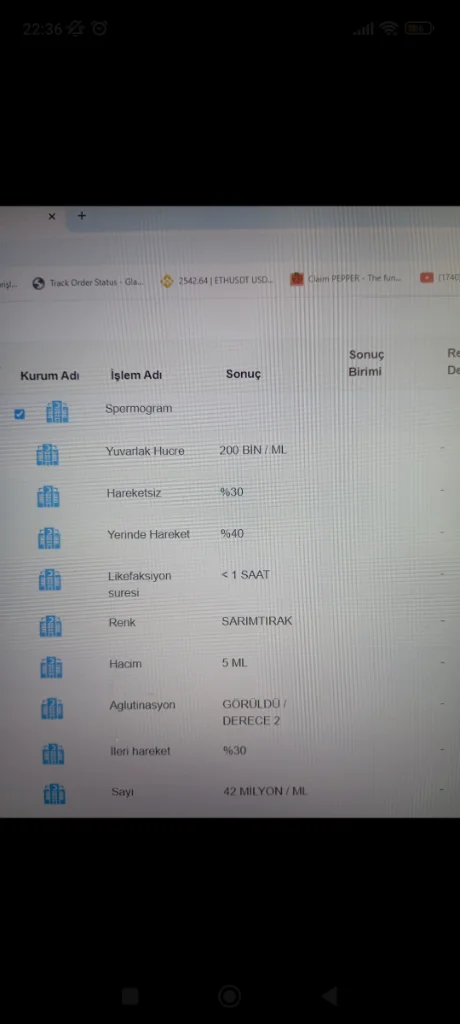Tap the Android home navigation button
The height and width of the screenshot is (1024, 460).
229,996
